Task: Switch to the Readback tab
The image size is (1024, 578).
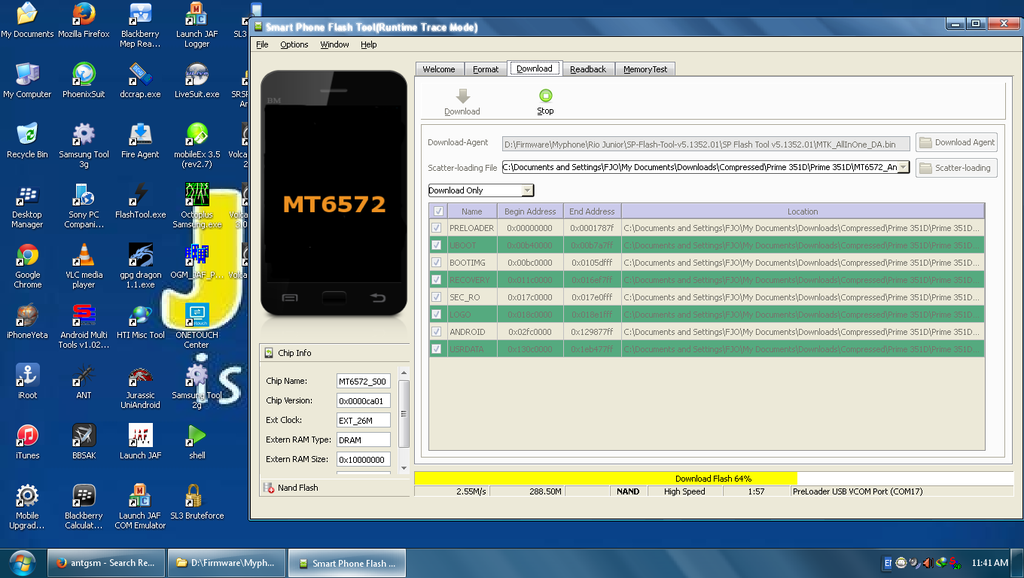Action: pos(588,69)
